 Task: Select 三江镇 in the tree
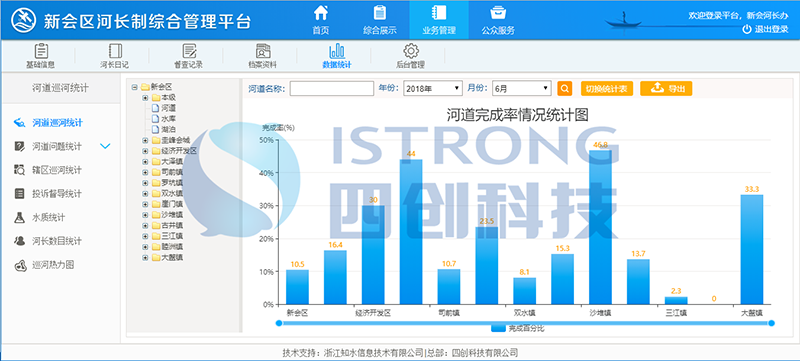(x=172, y=236)
